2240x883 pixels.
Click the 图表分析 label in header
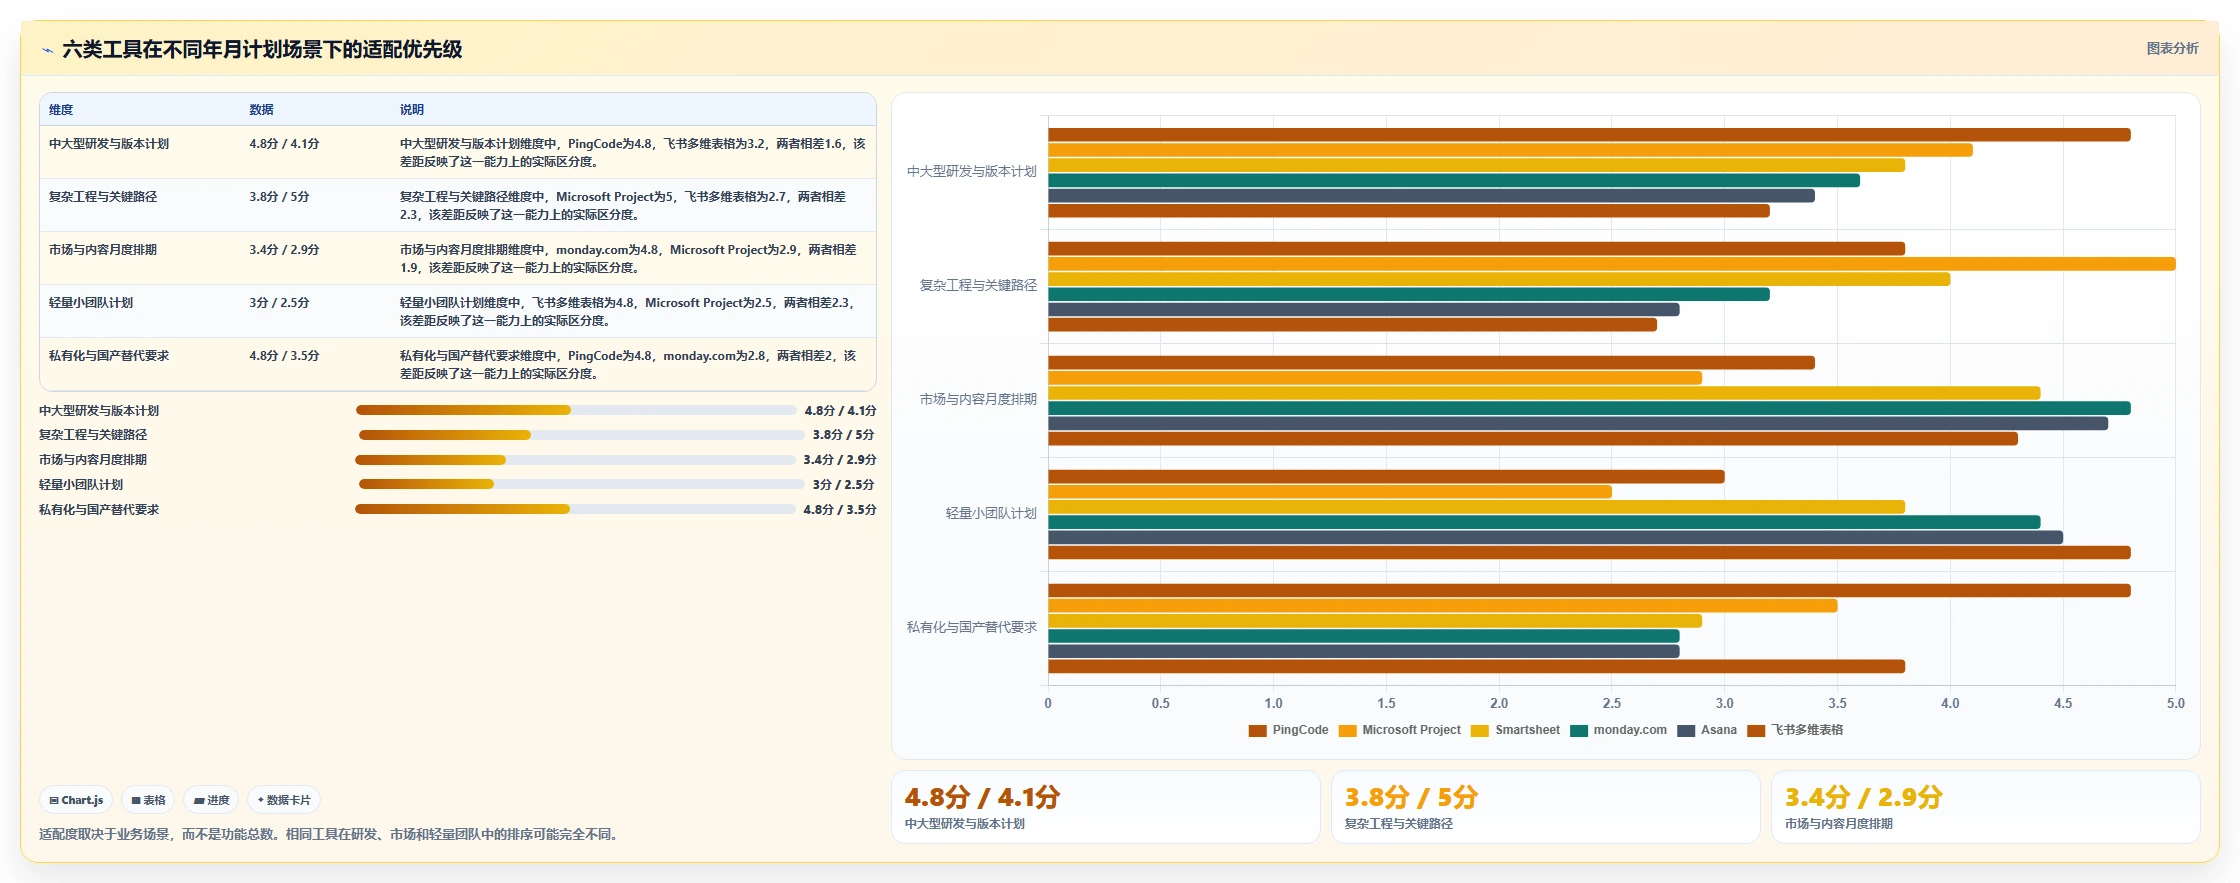click(x=2172, y=48)
